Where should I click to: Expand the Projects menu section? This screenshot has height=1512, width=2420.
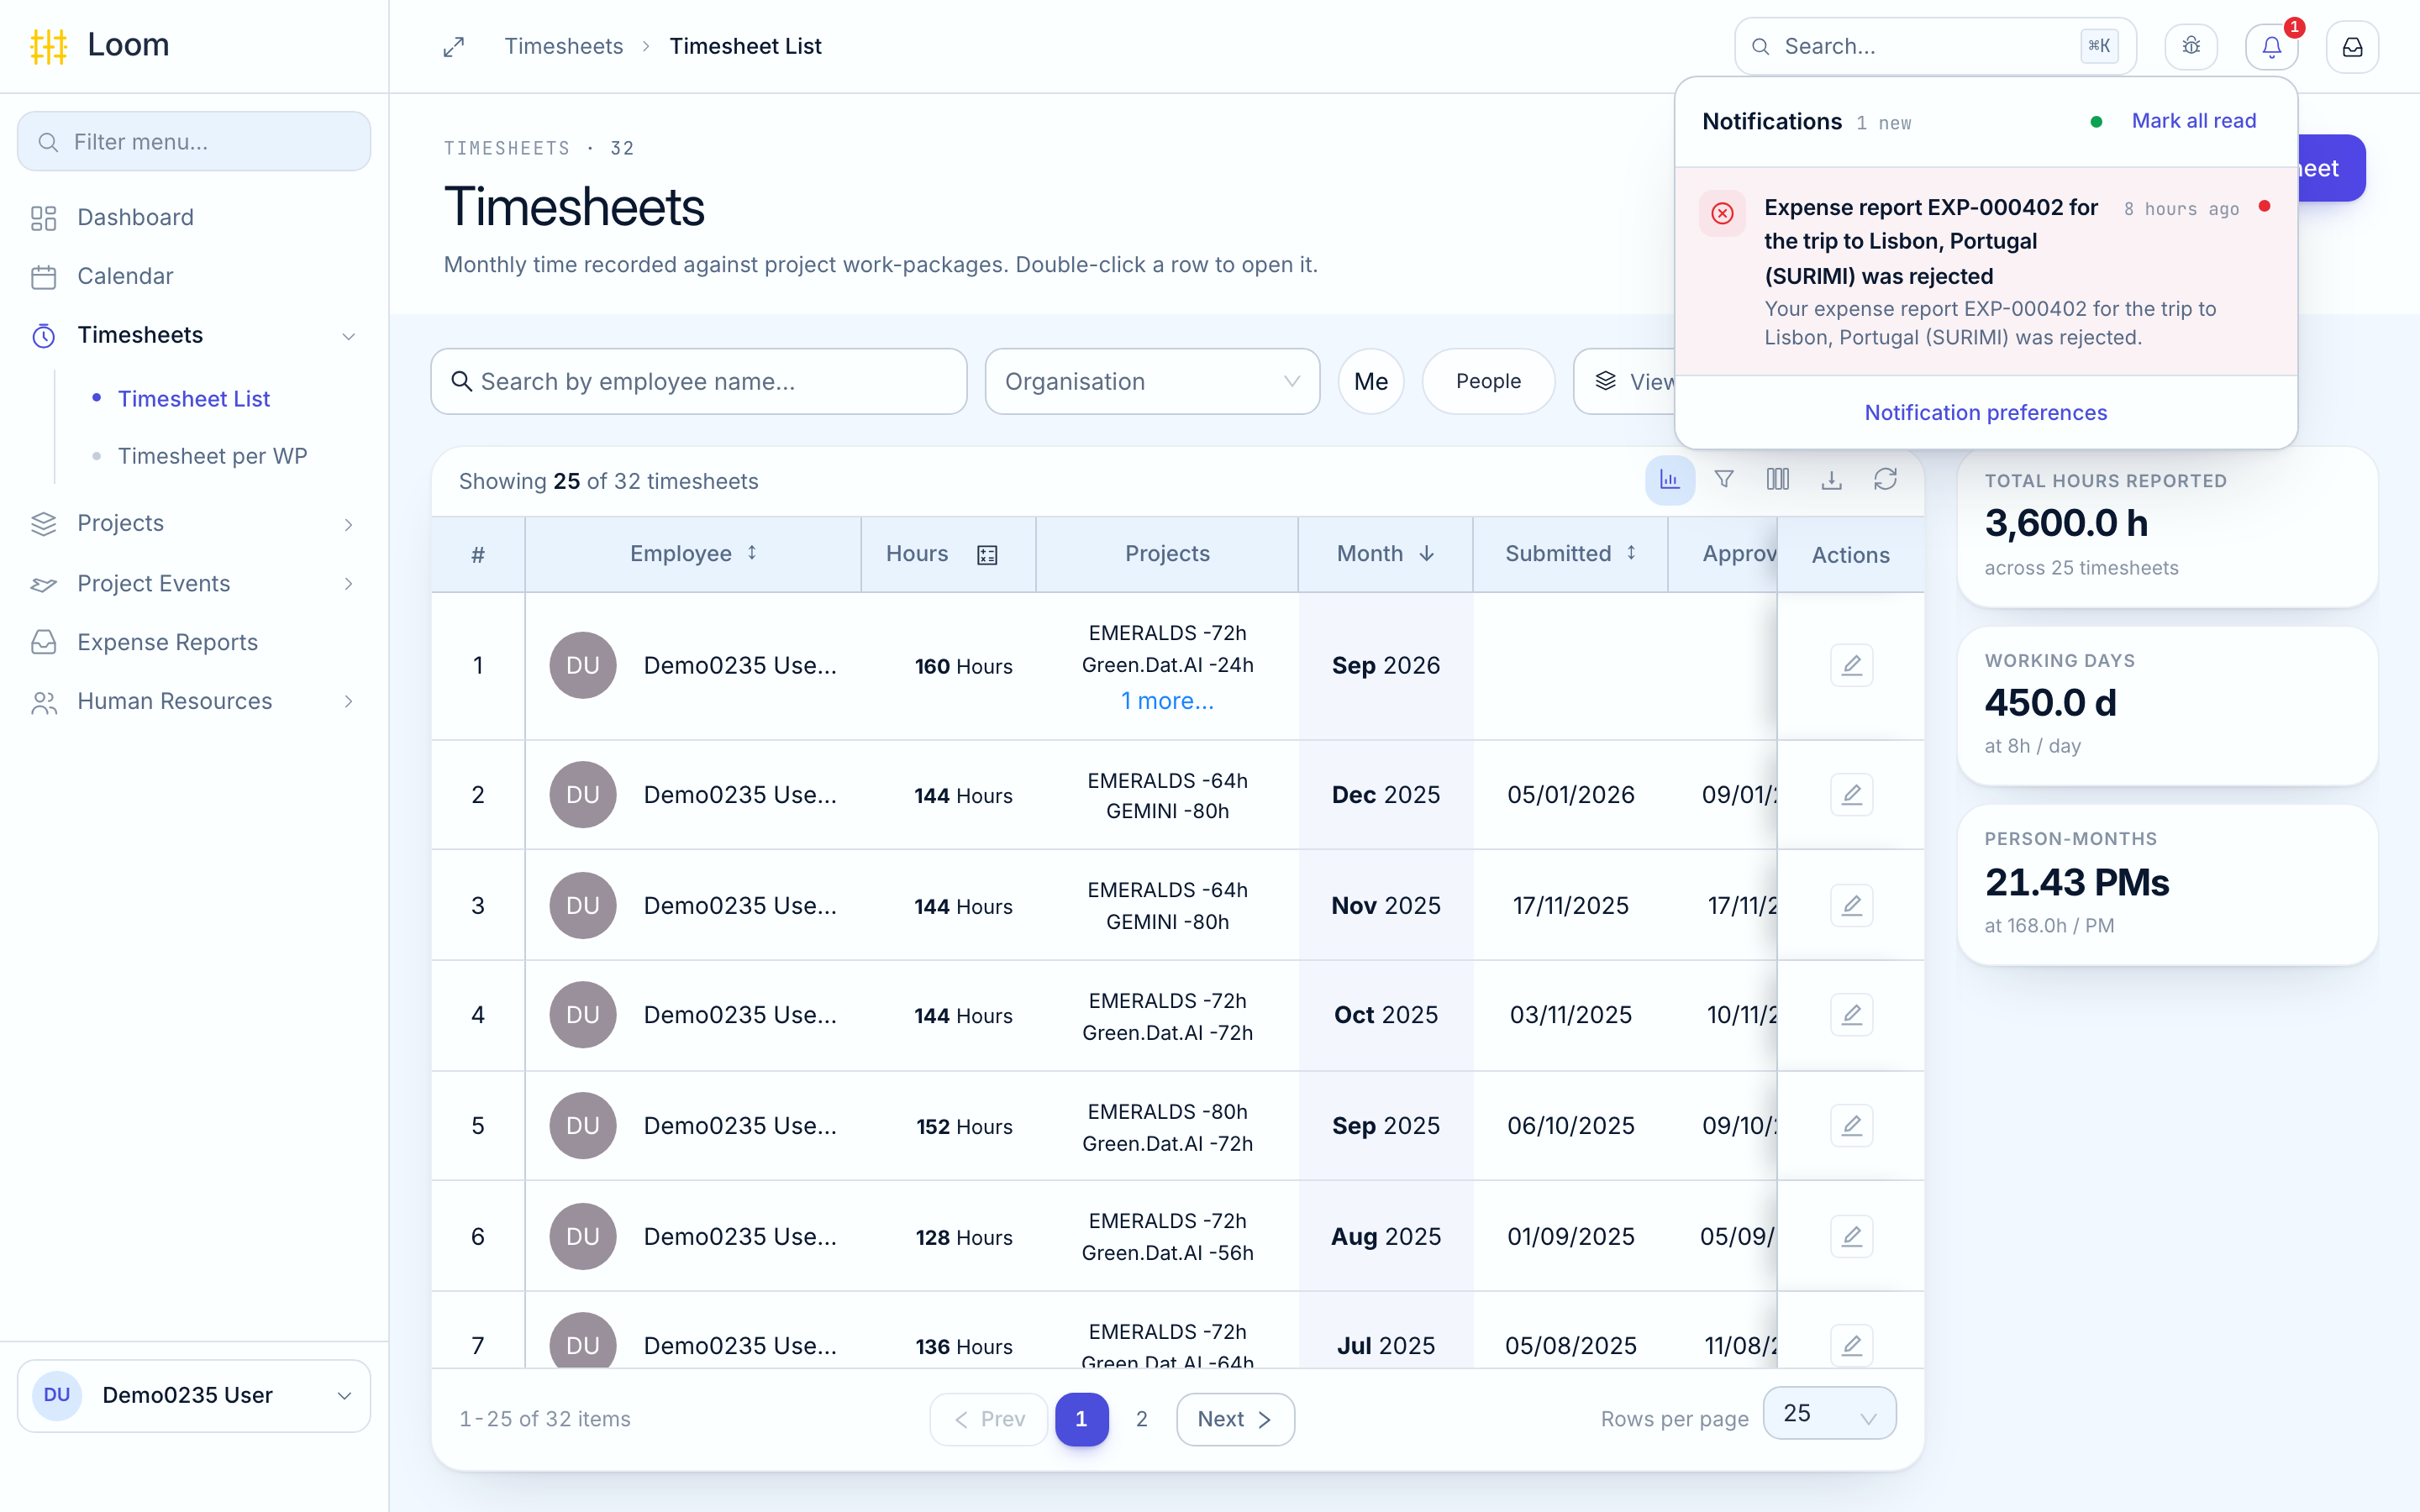click(x=194, y=523)
